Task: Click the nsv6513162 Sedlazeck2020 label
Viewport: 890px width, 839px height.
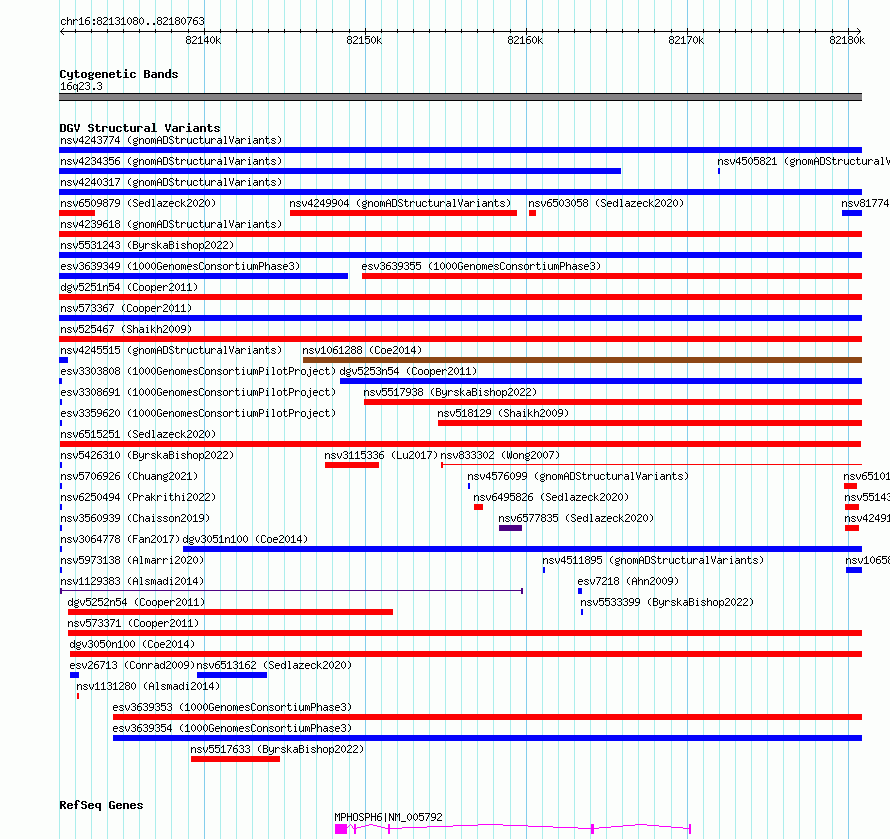Action: pos(274,665)
